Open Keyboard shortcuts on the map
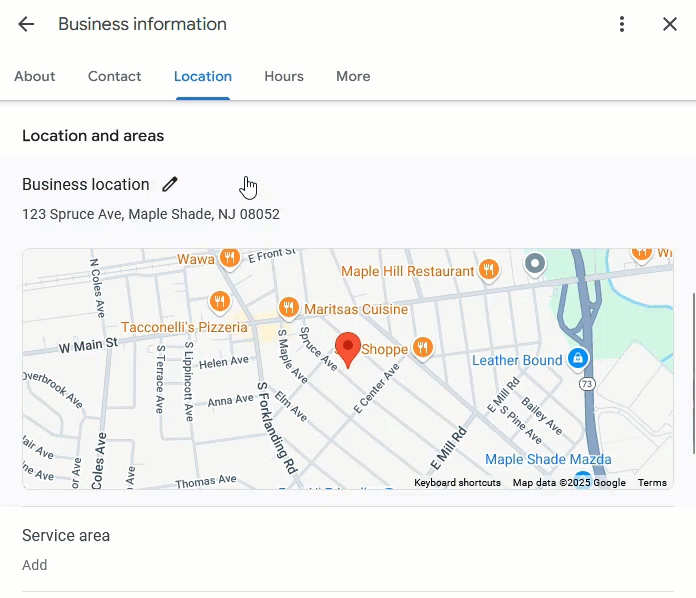This screenshot has height=598, width=696. click(457, 483)
